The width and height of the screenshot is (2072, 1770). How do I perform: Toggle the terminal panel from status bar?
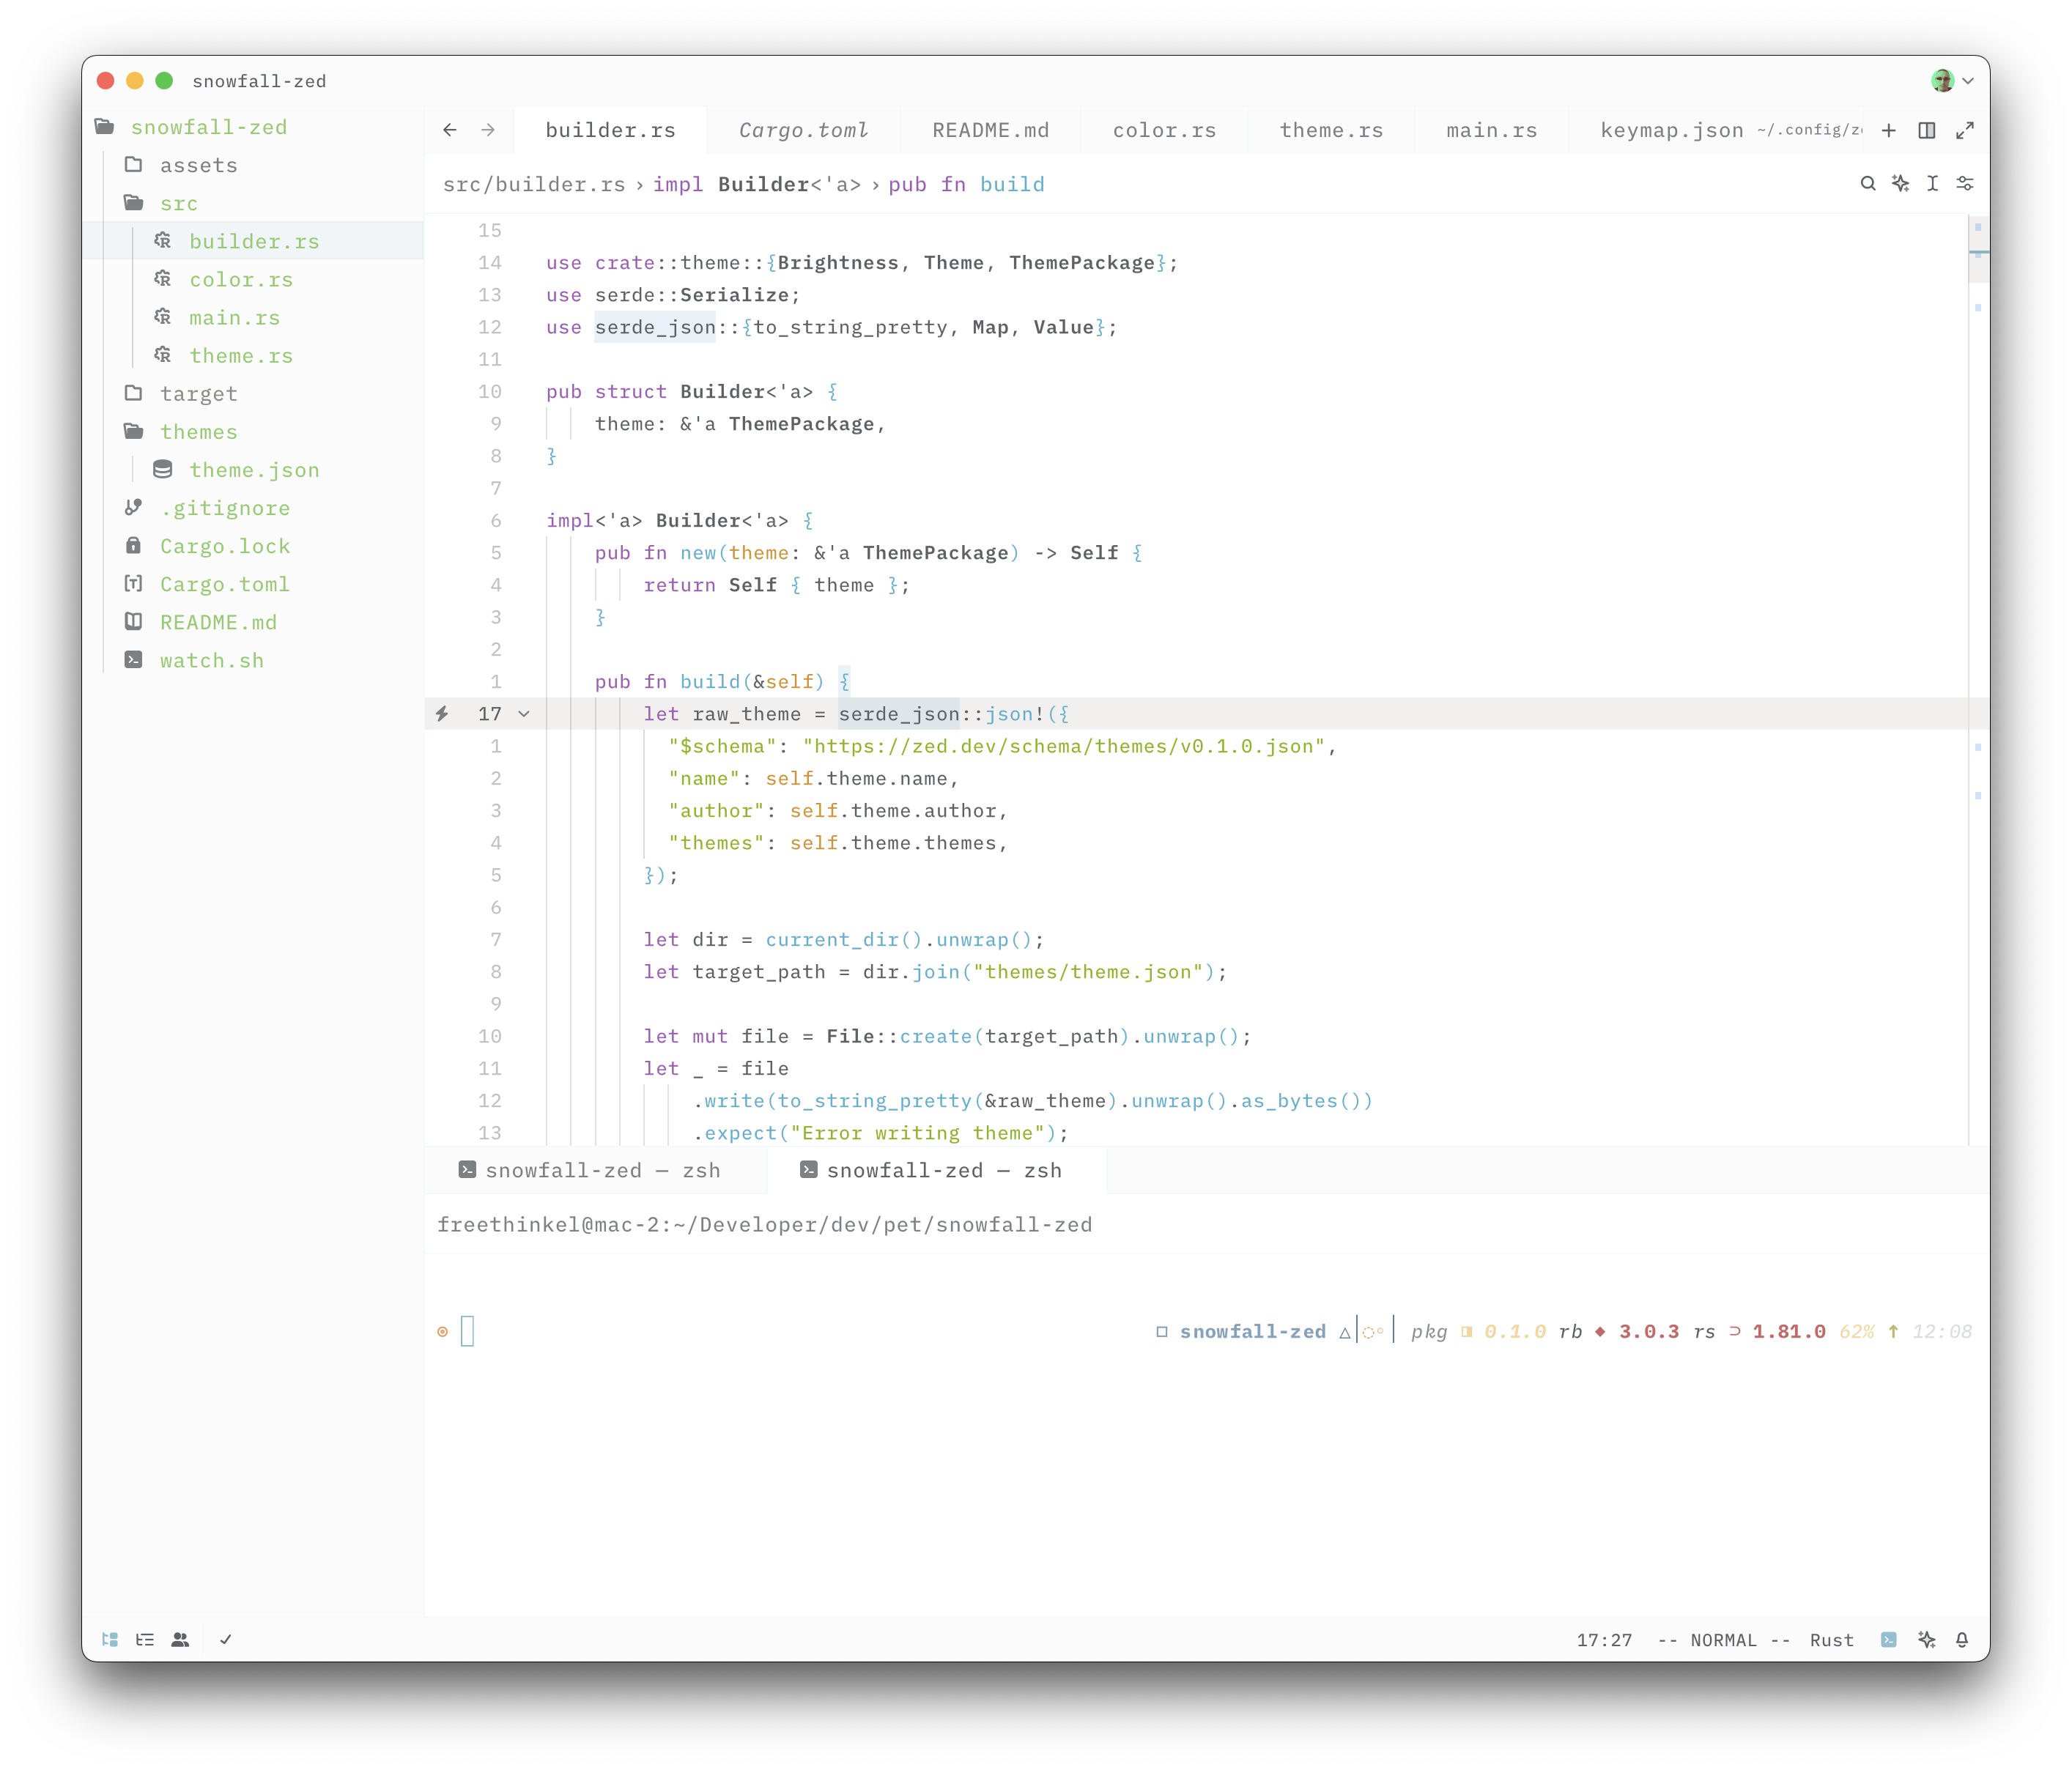[x=1889, y=1640]
